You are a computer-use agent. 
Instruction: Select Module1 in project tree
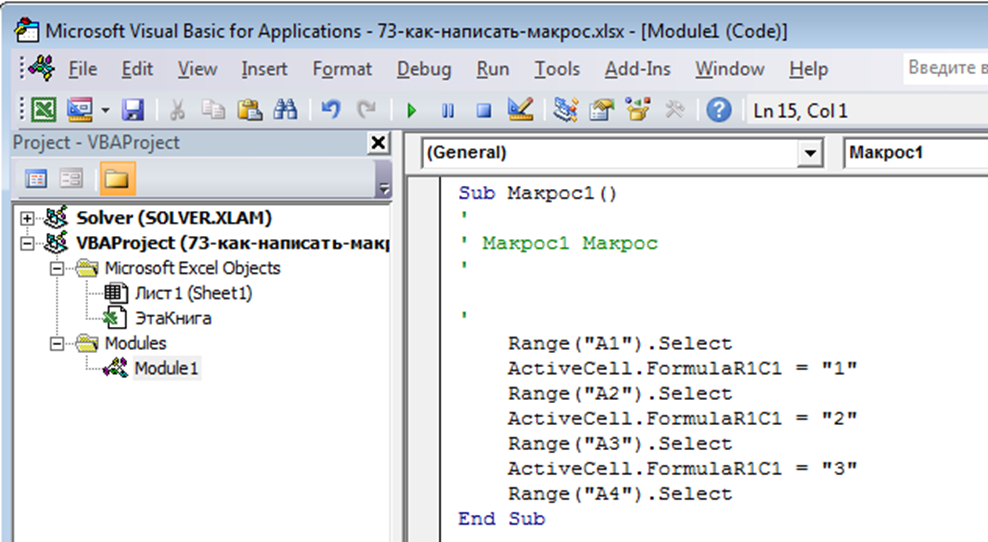(166, 368)
